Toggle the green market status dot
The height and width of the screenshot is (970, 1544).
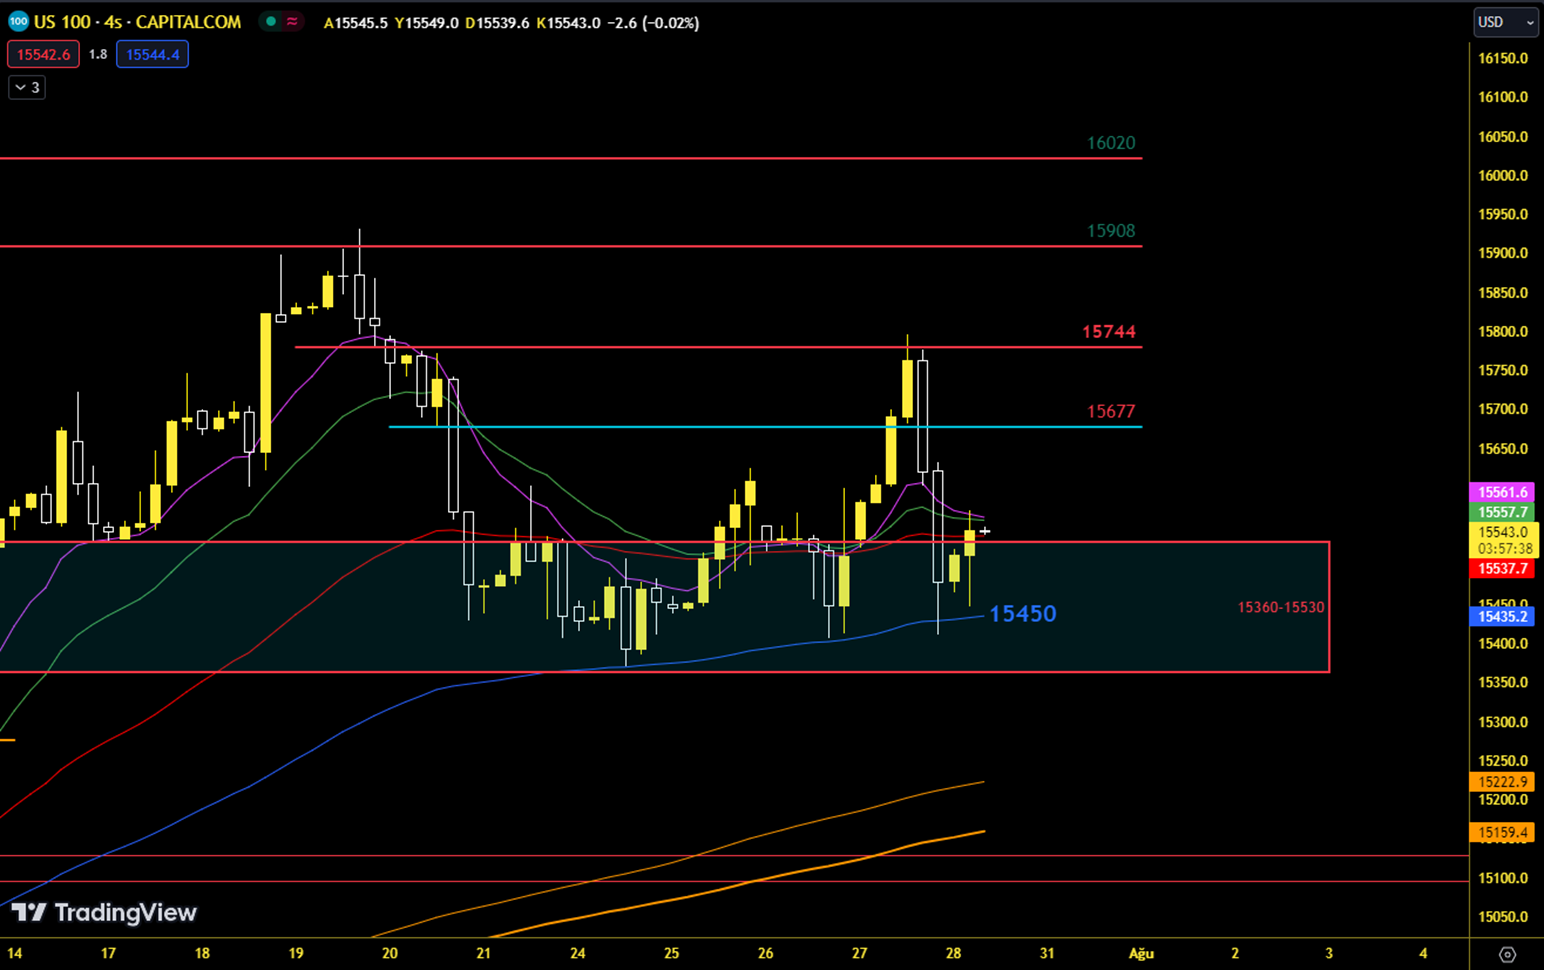(271, 22)
